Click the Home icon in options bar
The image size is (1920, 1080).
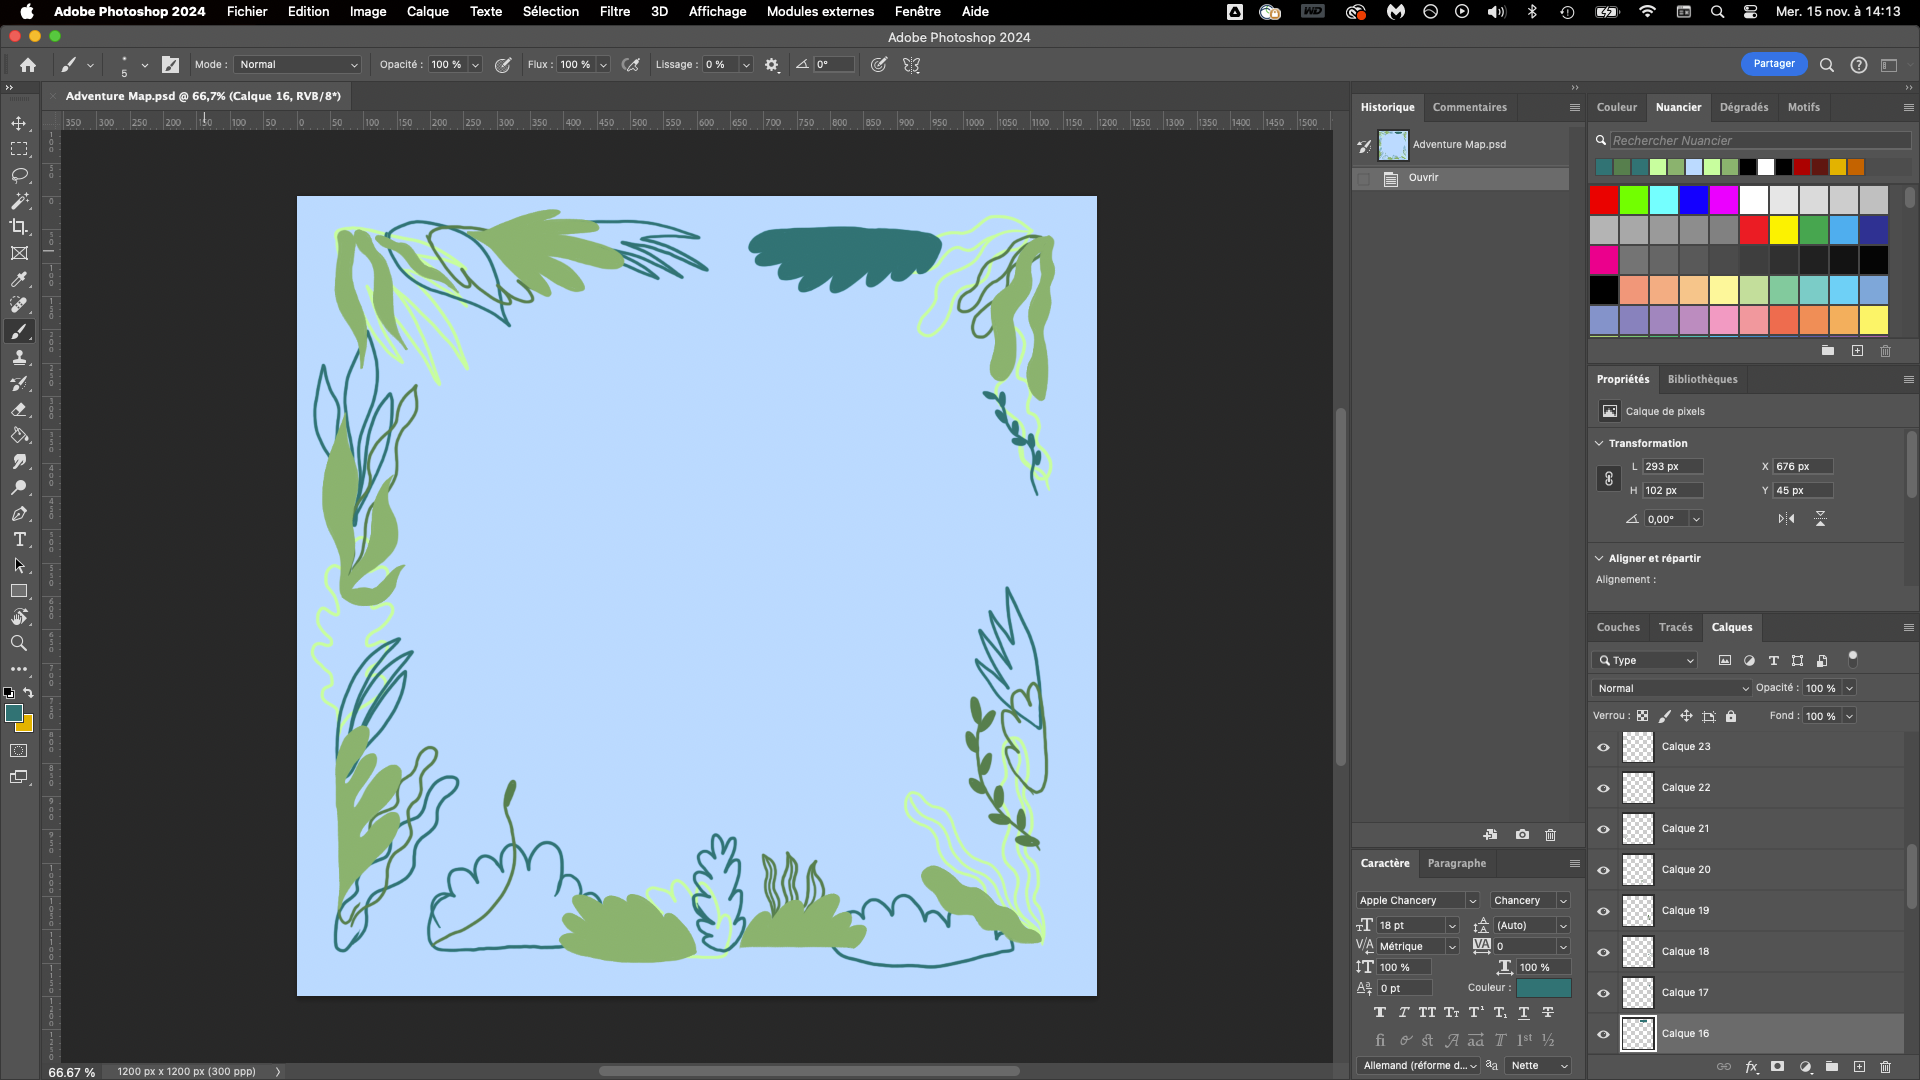click(28, 65)
